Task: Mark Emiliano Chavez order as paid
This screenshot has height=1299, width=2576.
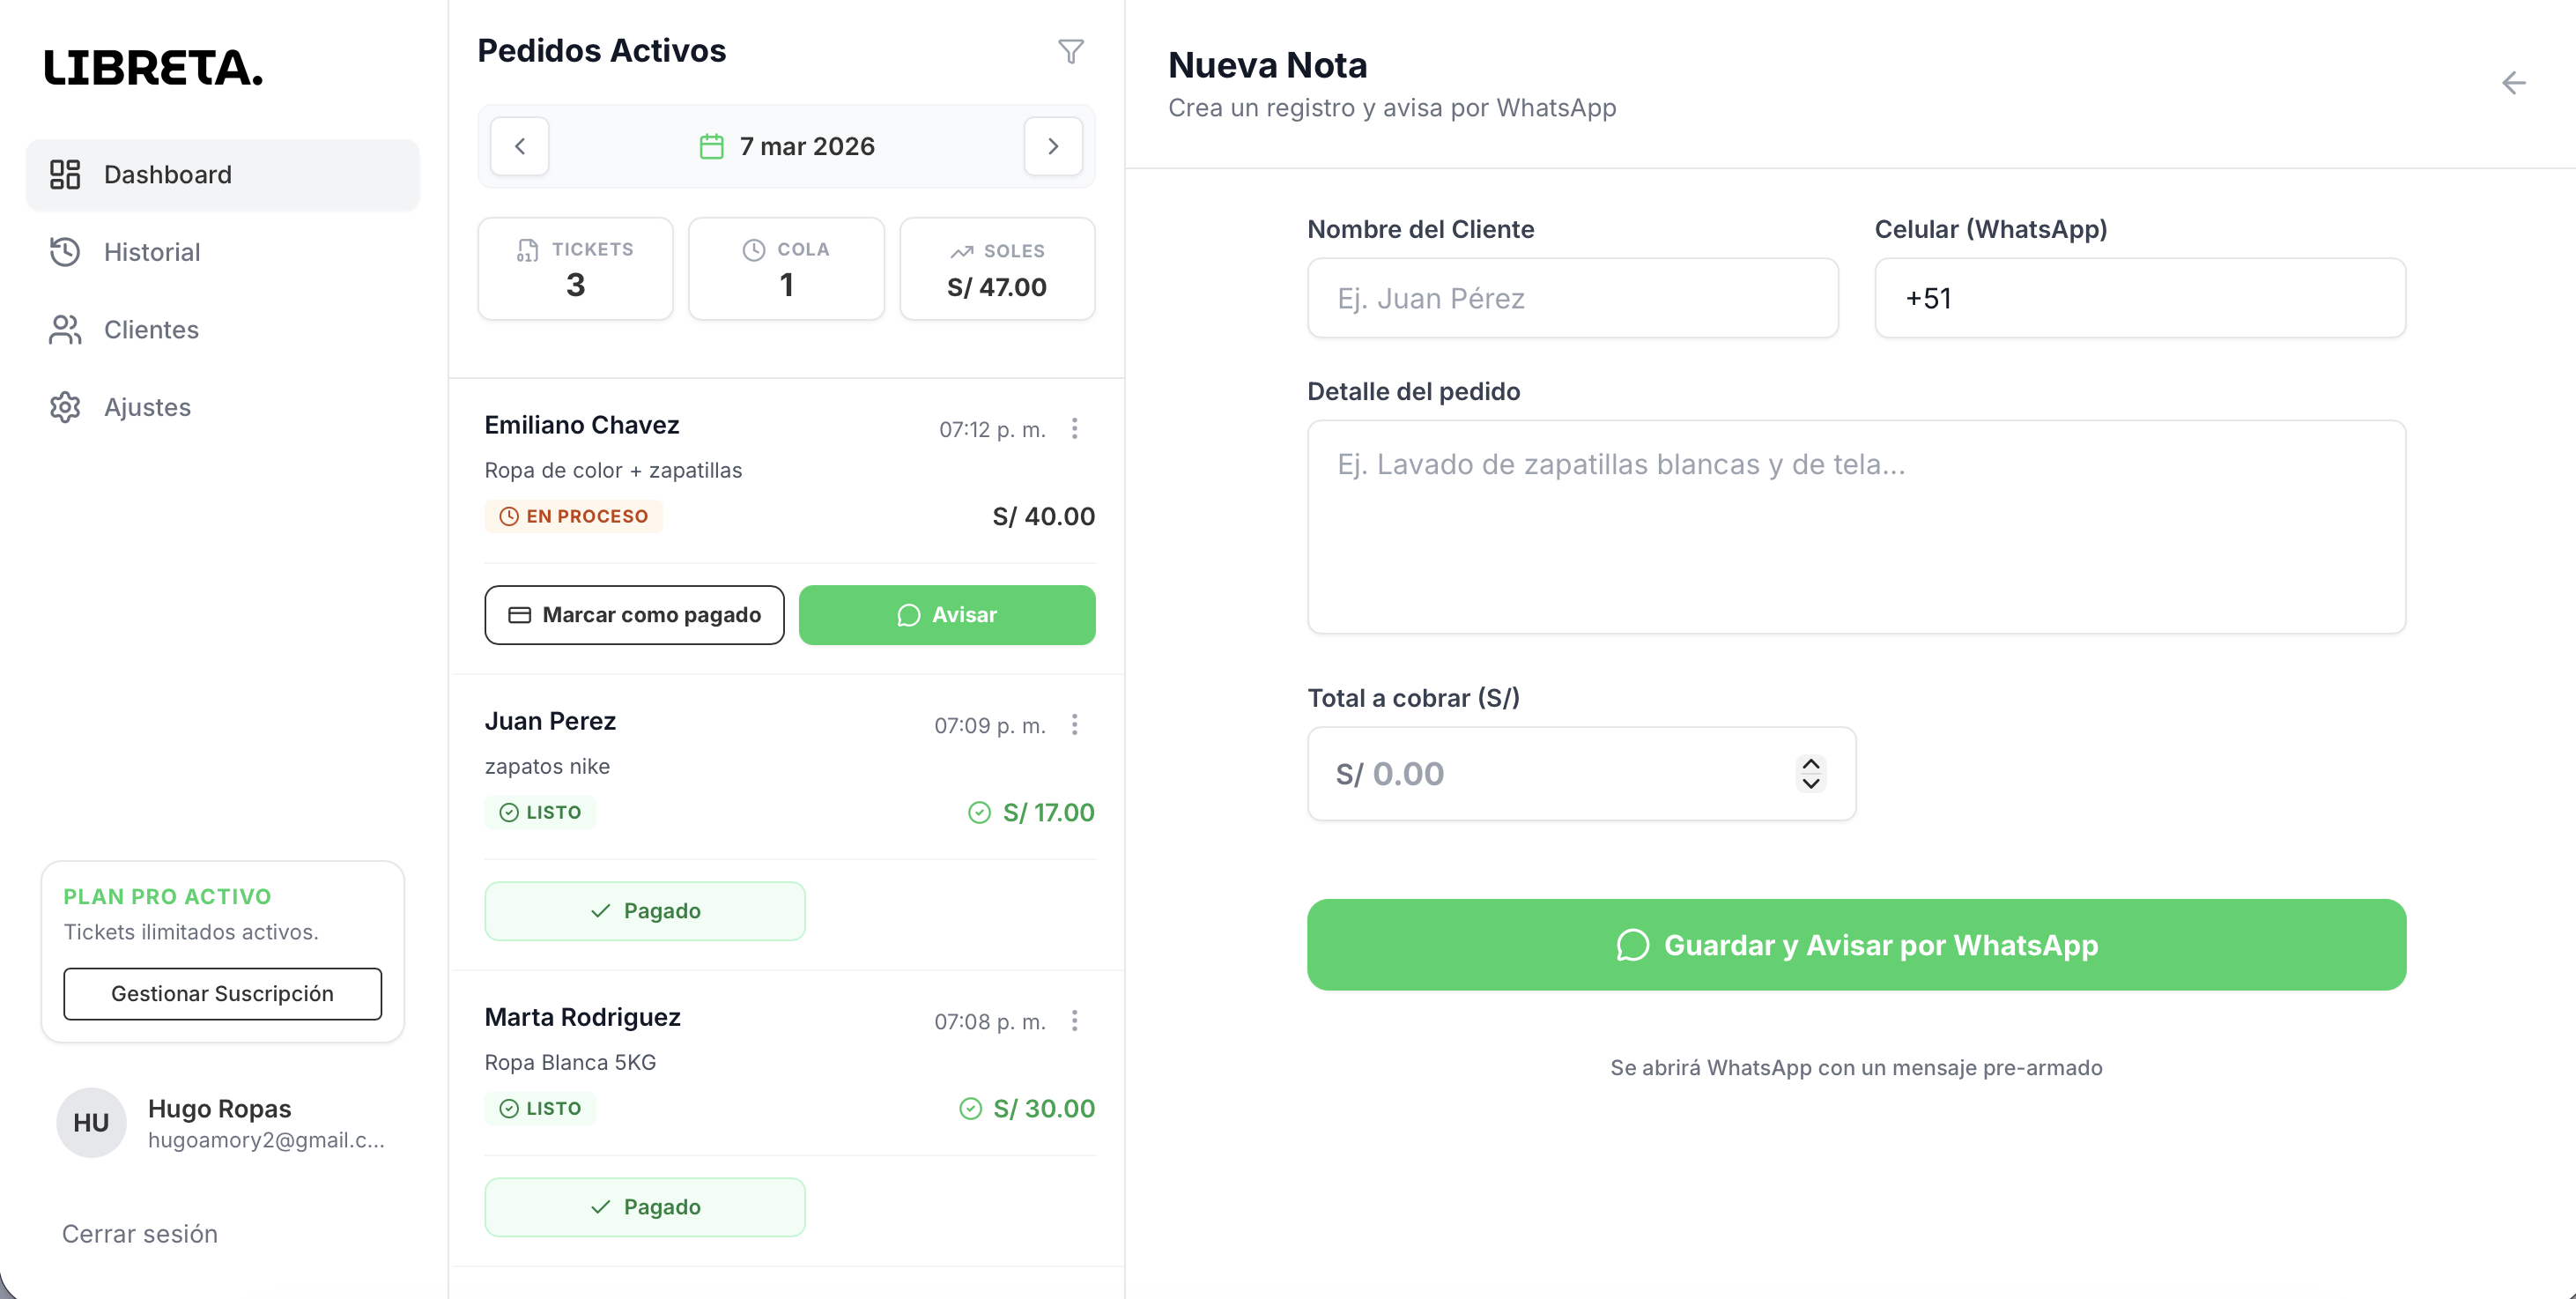Action: coord(634,614)
